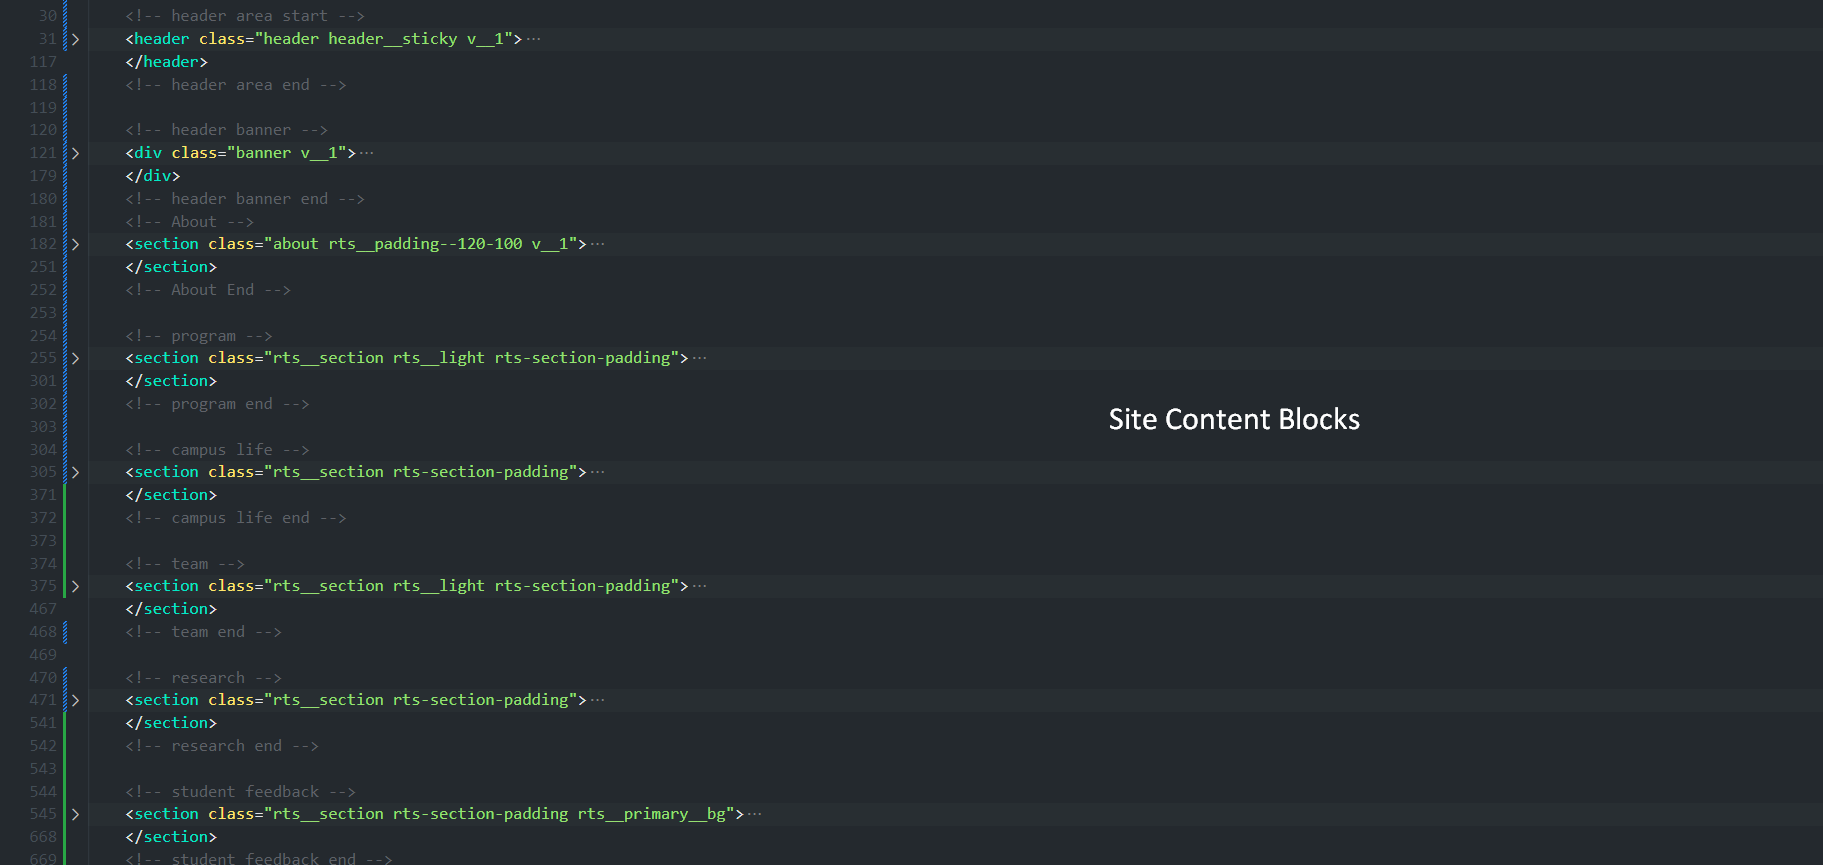Click the ellipsis after header header__sticky tag
This screenshot has height=865, width=1823.
pos(533,39)
